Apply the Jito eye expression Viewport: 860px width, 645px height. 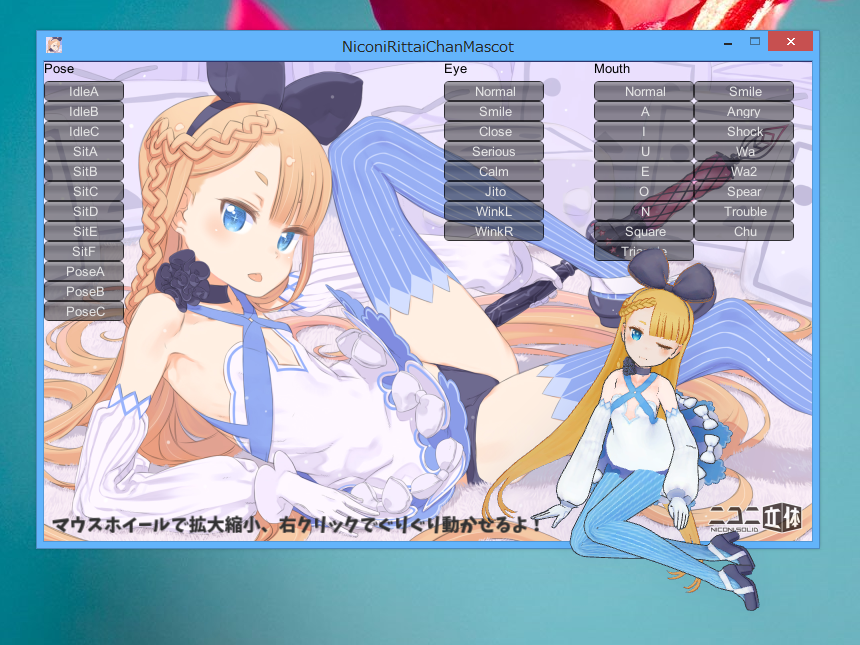pos(493,191)
